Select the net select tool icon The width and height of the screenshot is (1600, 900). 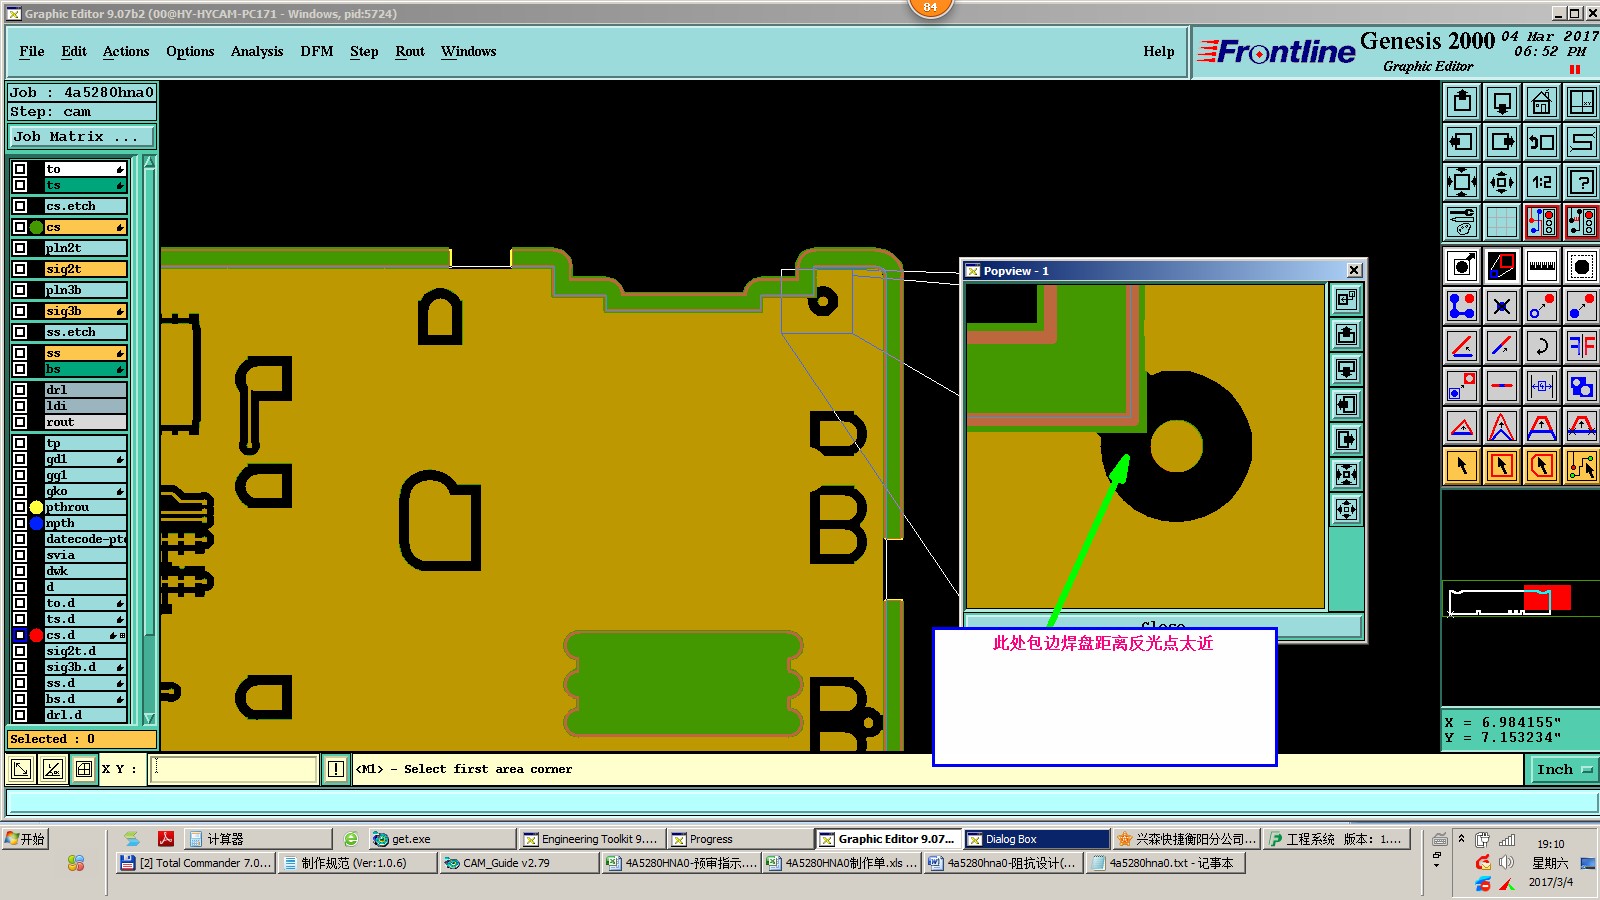[x=1581, y=466]
